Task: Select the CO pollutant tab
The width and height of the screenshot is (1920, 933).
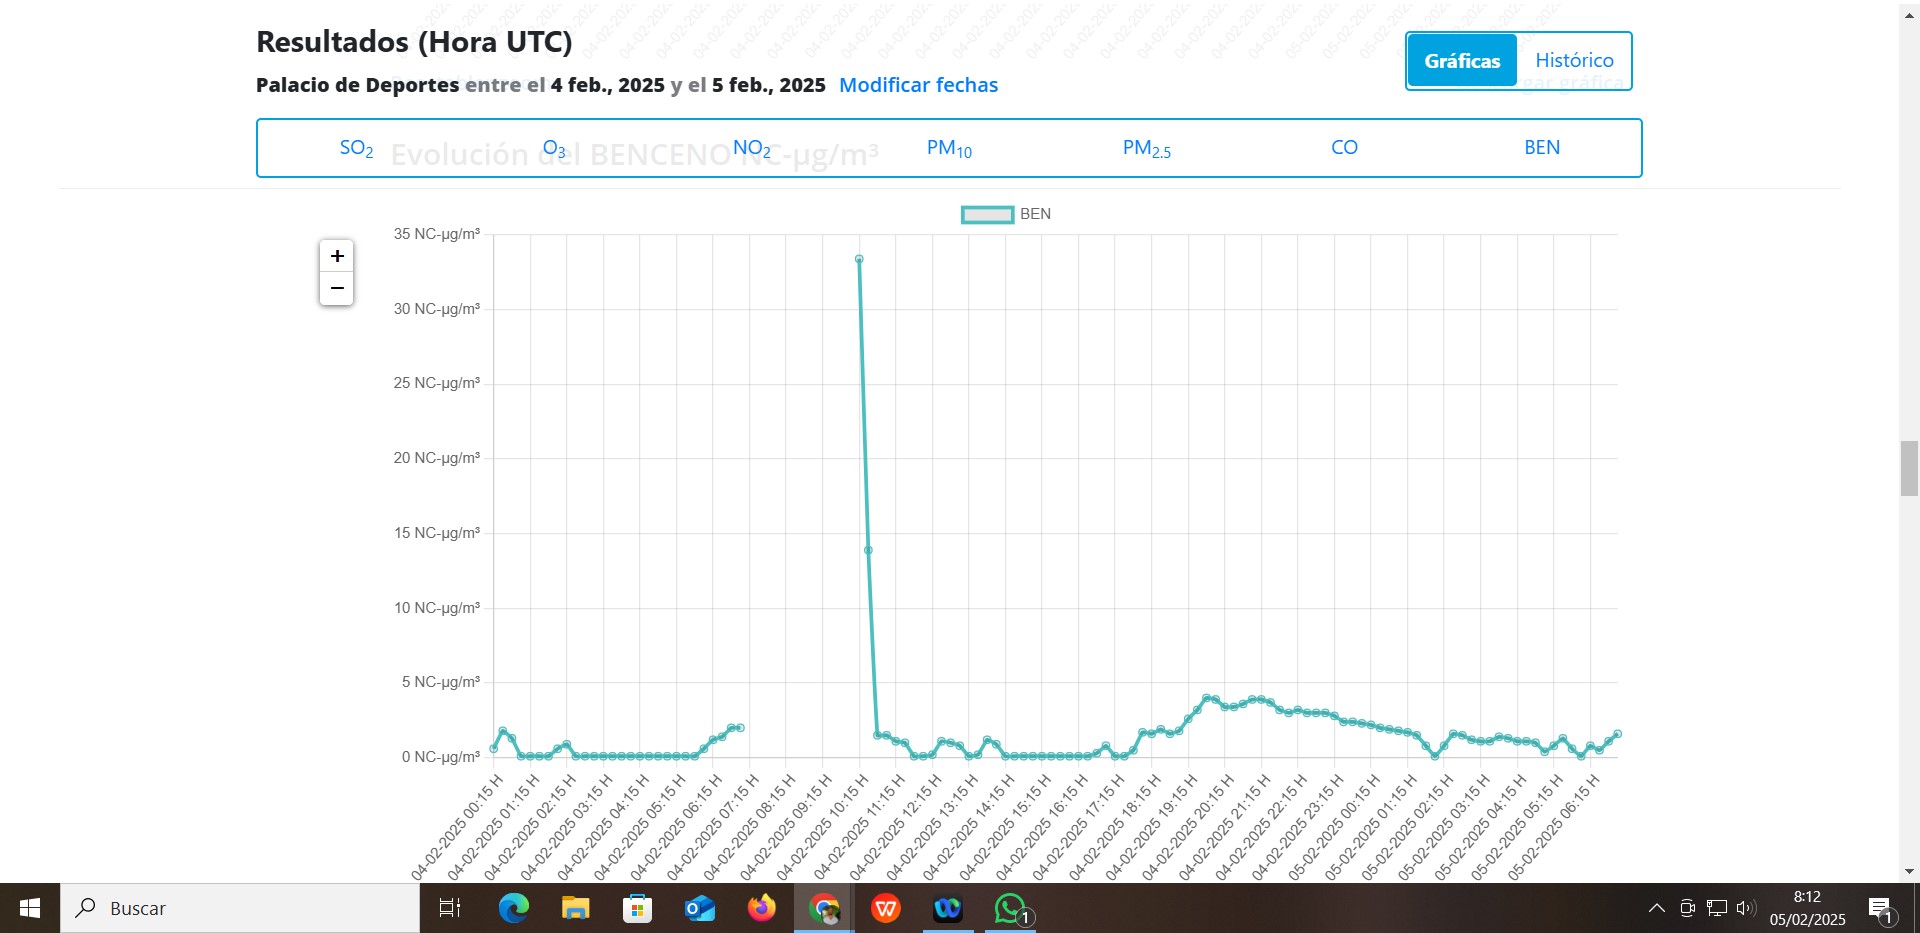Action: point(1344,147)
